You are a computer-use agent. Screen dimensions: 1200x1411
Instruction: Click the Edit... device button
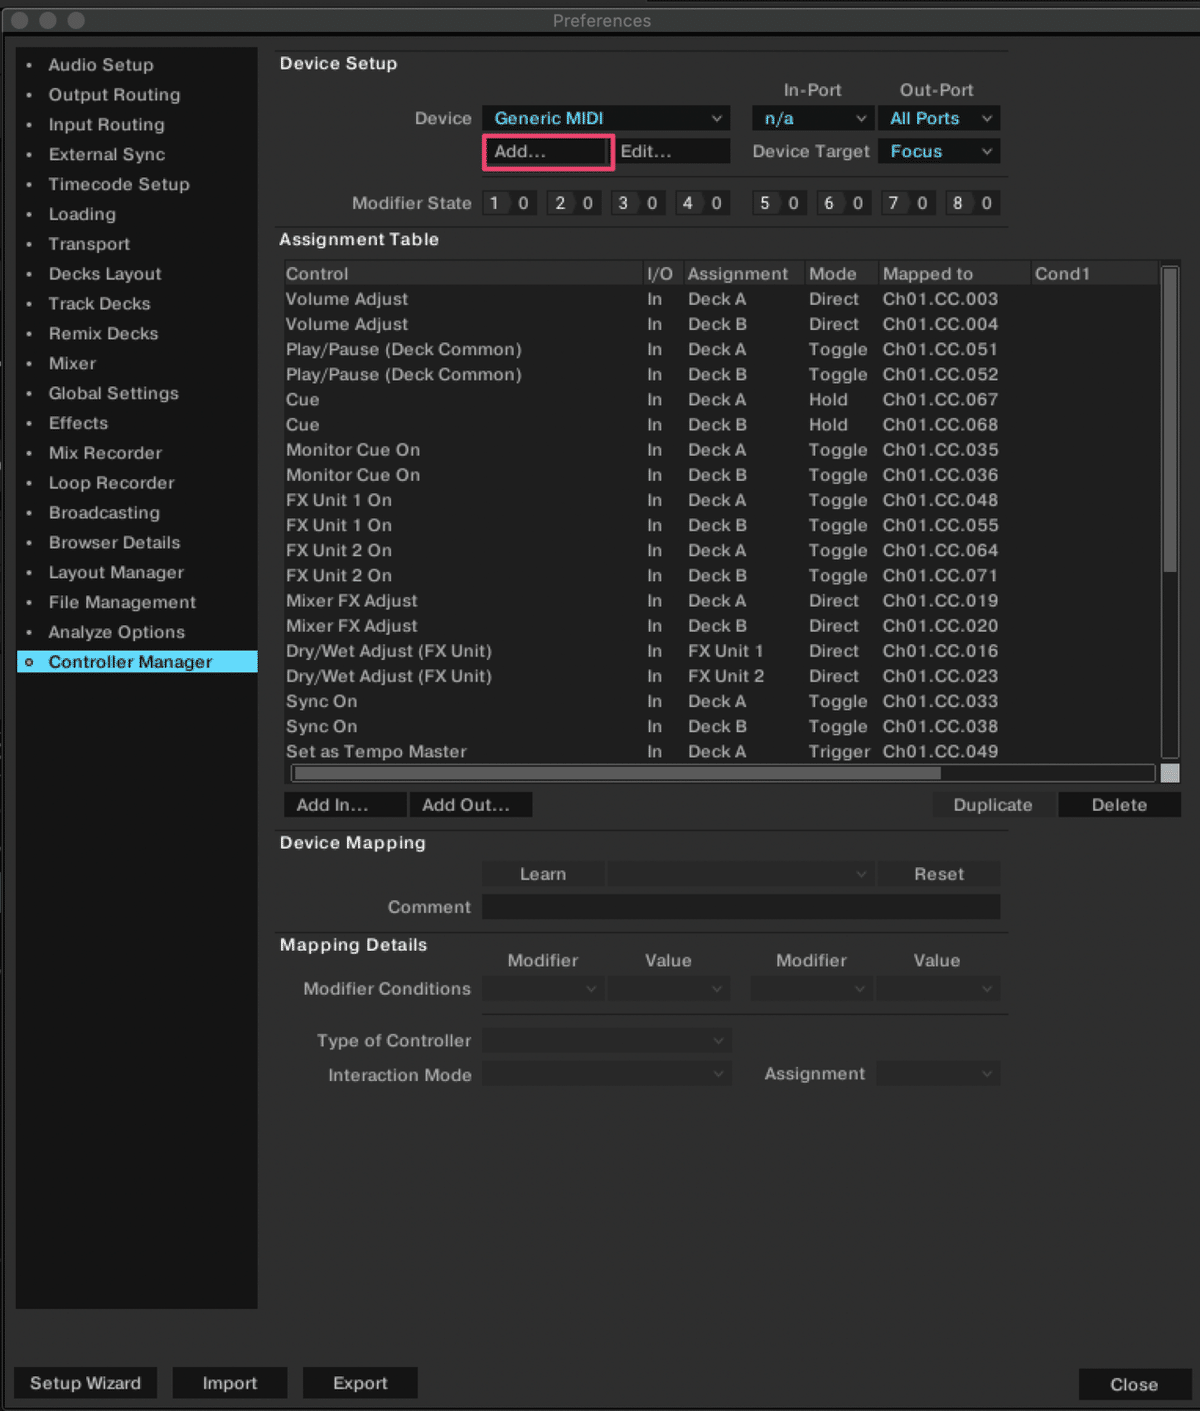(x=673, y=152)
